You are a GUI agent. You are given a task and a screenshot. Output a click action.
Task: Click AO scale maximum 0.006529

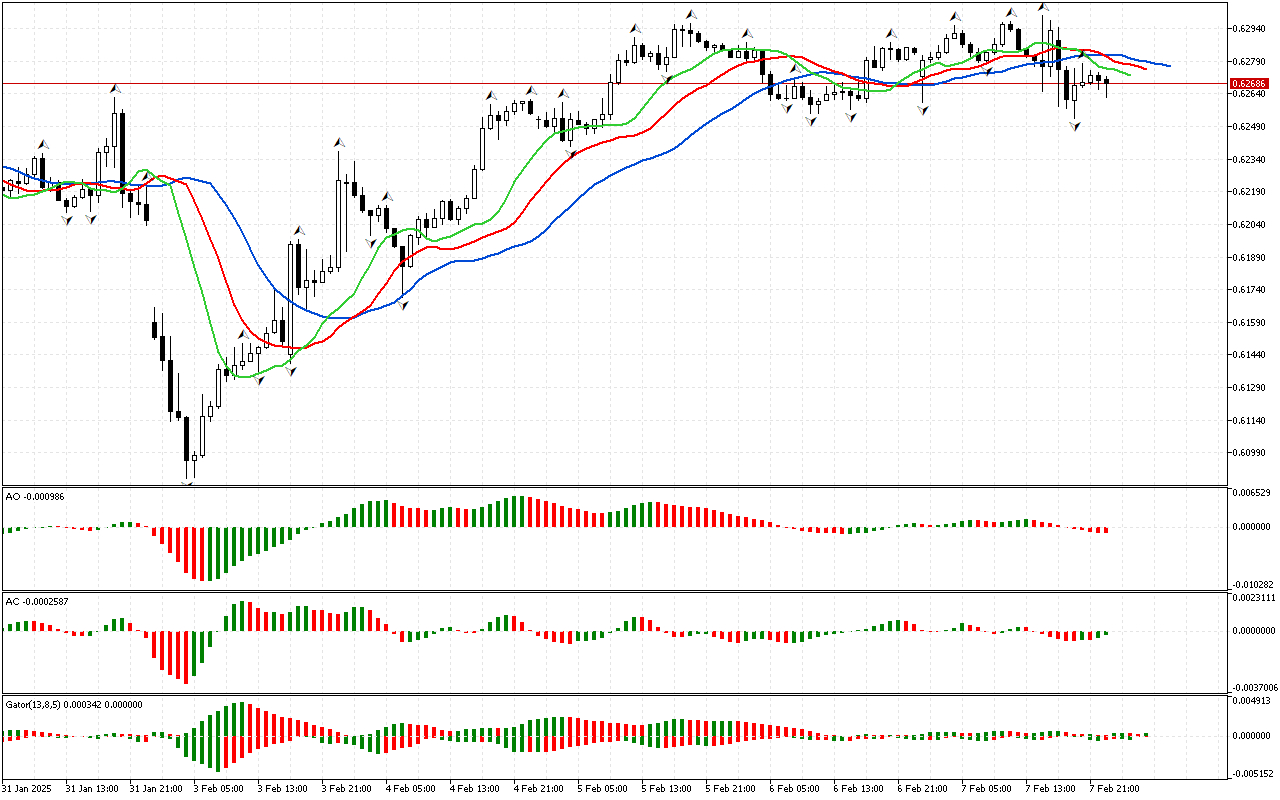coord(1250,493)
